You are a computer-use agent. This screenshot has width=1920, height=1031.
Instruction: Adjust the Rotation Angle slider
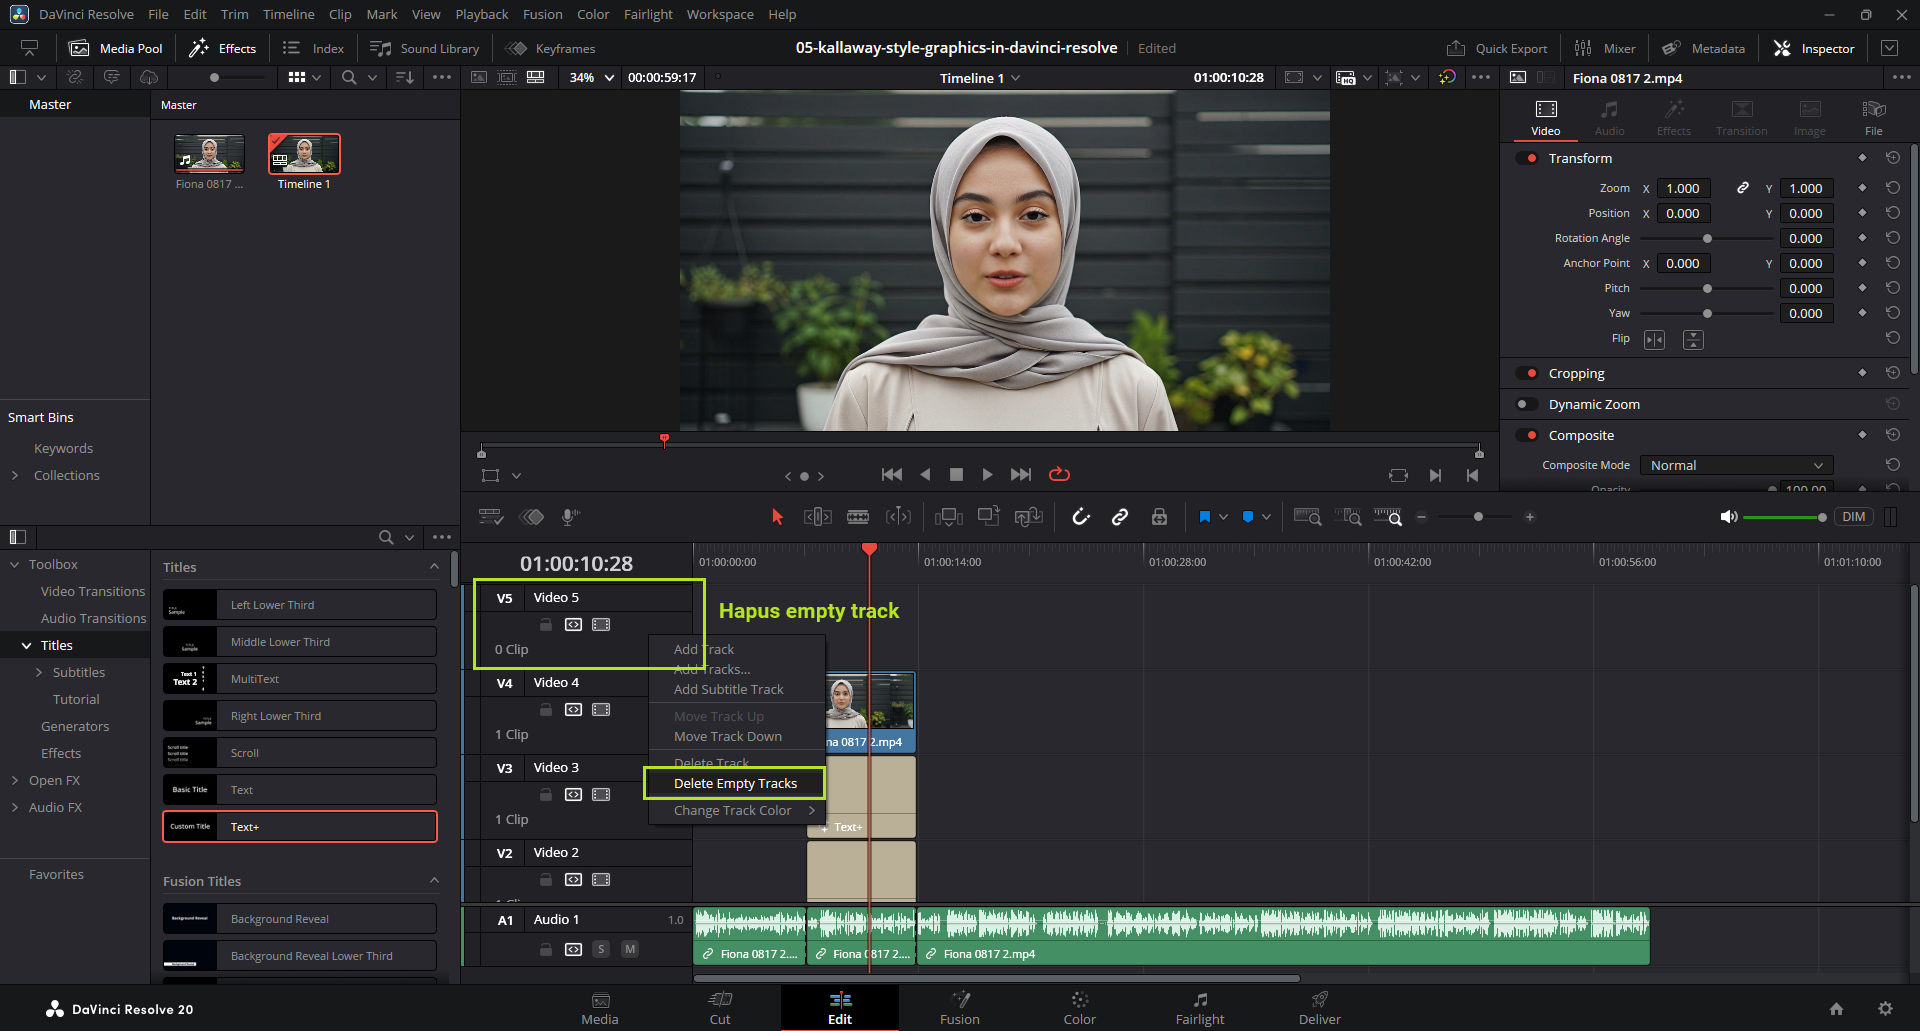[x=1707, y=238]
